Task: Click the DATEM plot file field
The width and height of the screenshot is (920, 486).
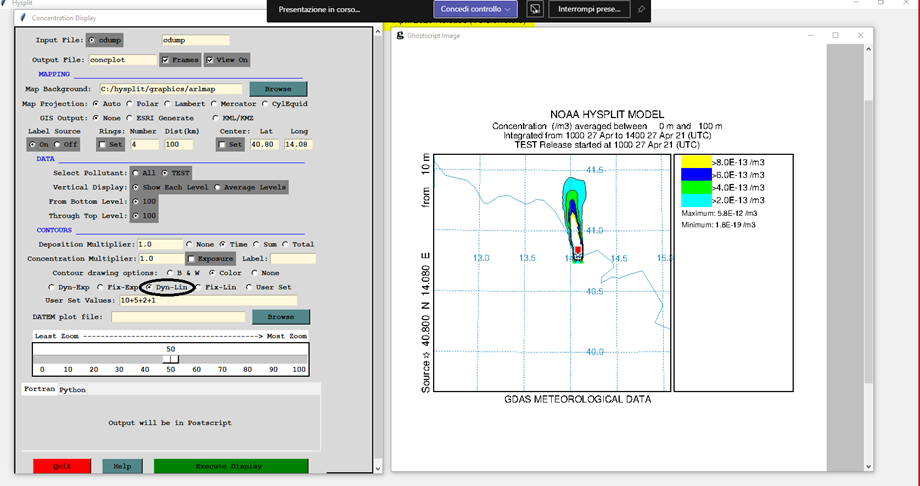Action: [x=178, y=317]
